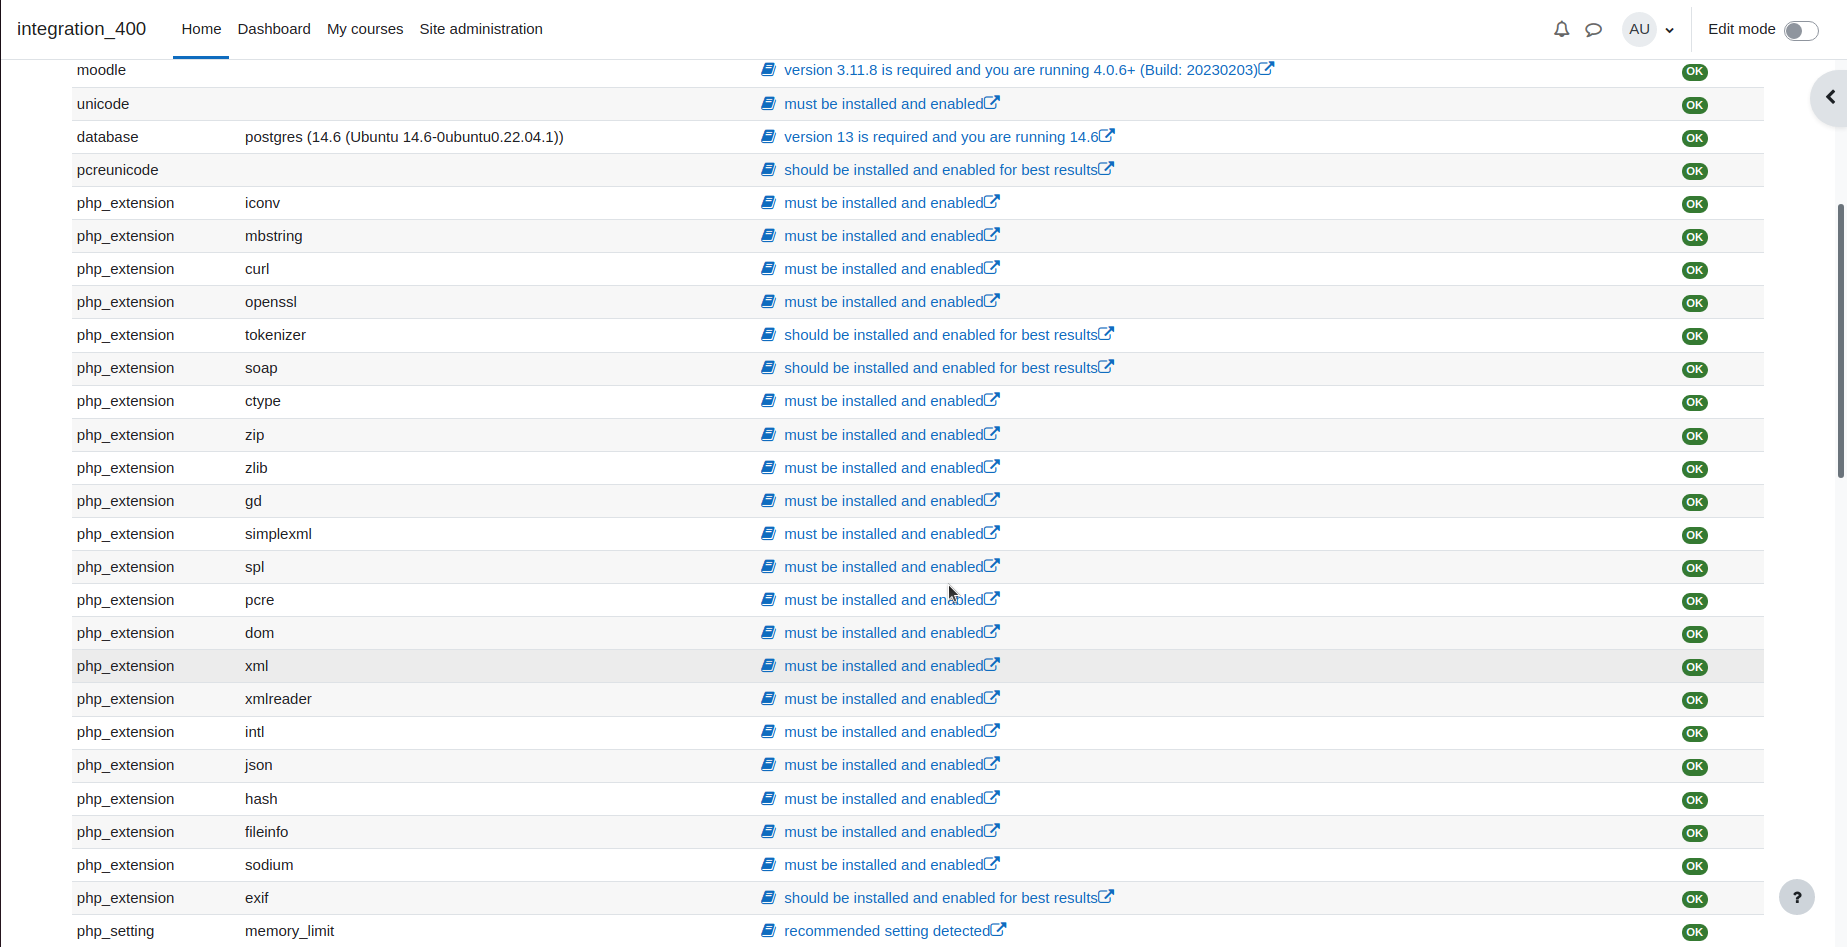This screenshot has height=947, width=1847.
Task: Open the messaging drawer speech bubble
Action: (x=1593, y=29)
